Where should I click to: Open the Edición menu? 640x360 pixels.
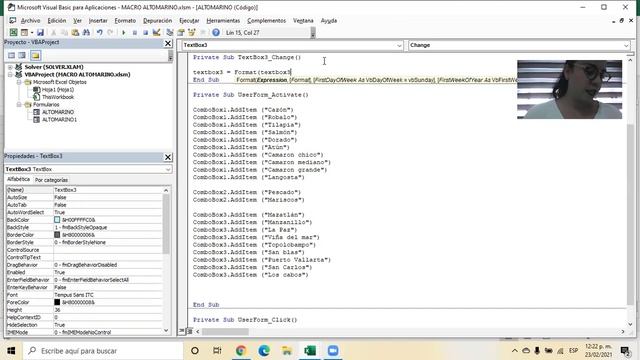coord(57,20)
